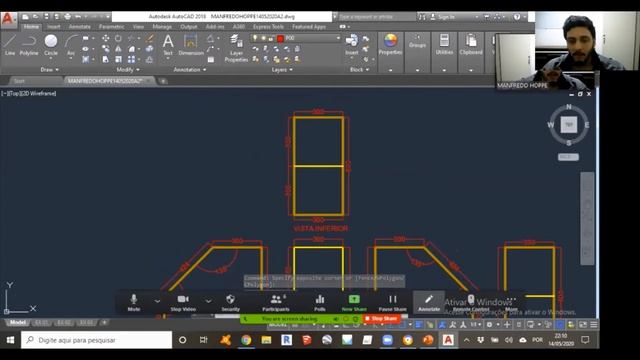Screen dimensions: 640x360
Task: Click the Plot print icon in quick access toolbar
Action: pyautogui.click(x=67, y=17)
